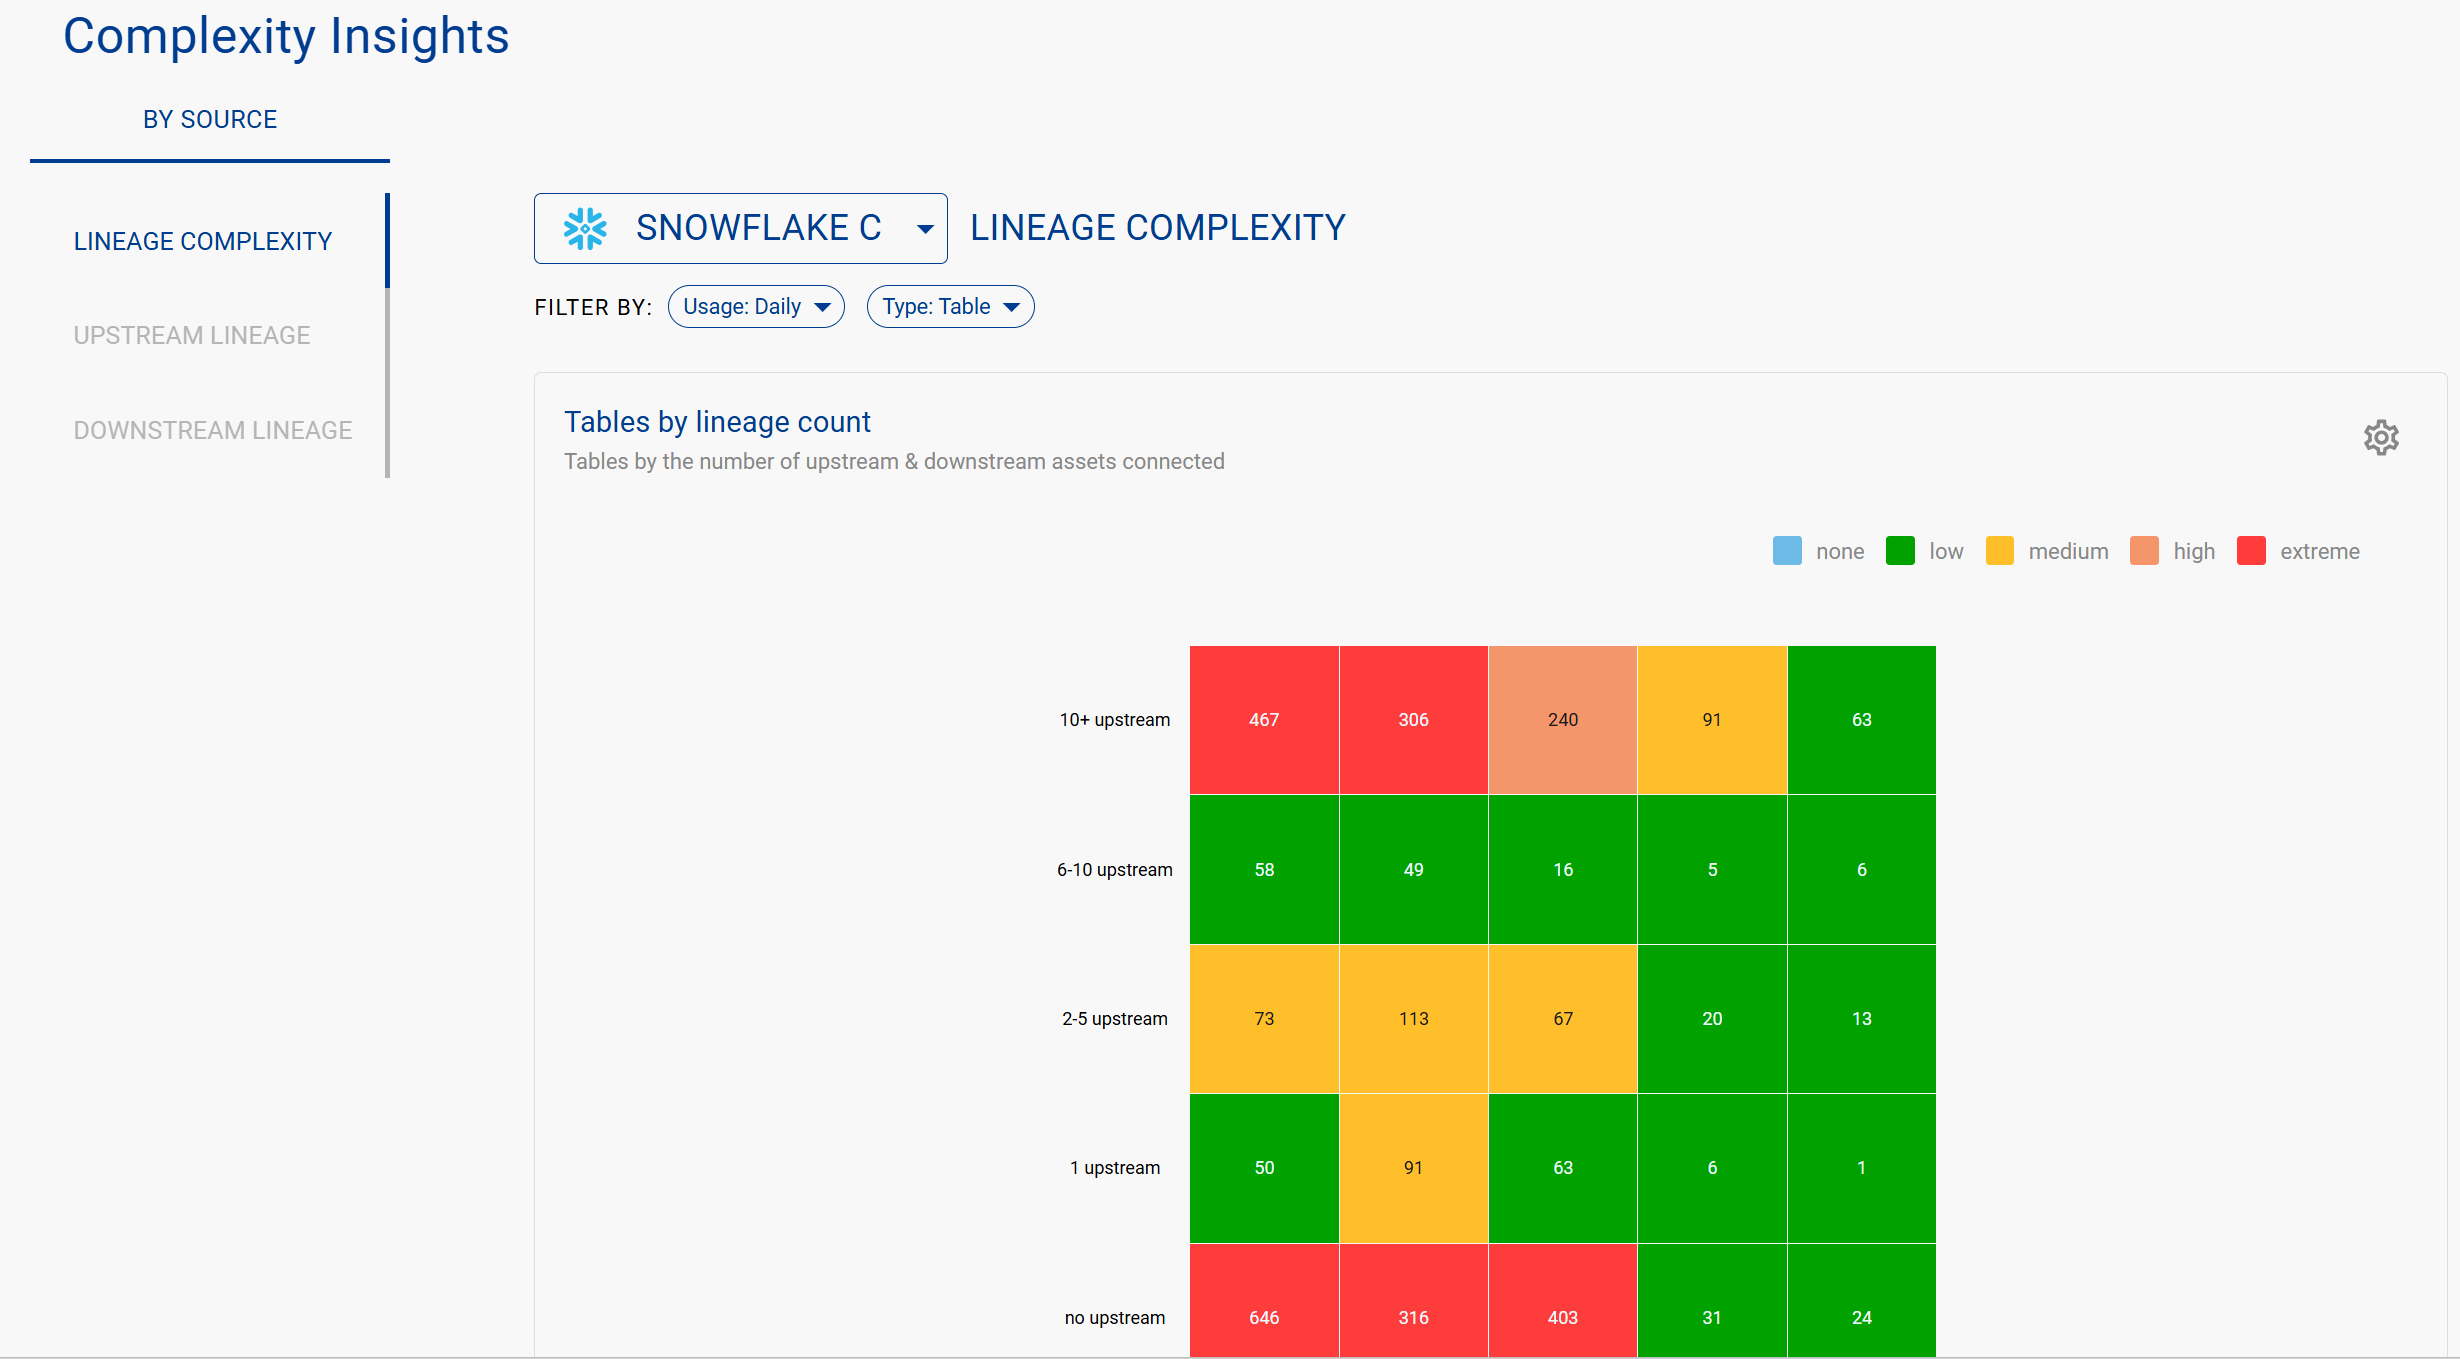Click the orange 240 heatmap cell
The height and width of the screenshot is (1359, 2460).
pos(1562,720)
